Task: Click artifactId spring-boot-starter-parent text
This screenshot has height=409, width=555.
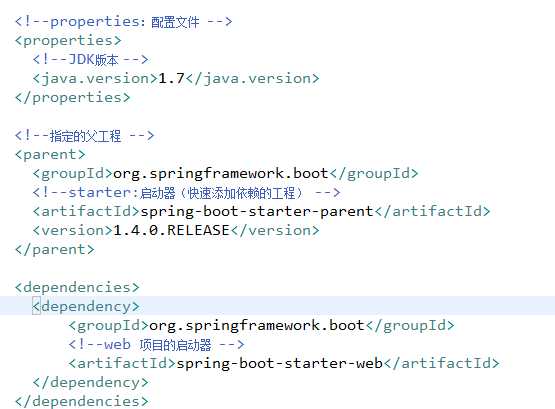Action: (257, 212)
